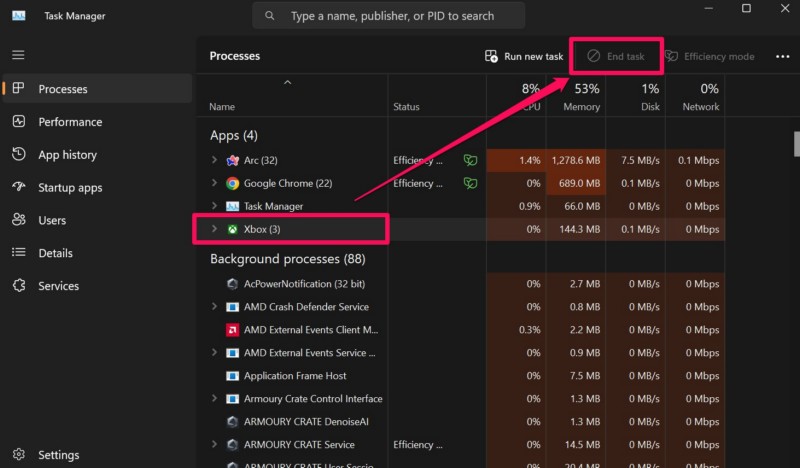Open App history page
800x468 pixels.
97,155
